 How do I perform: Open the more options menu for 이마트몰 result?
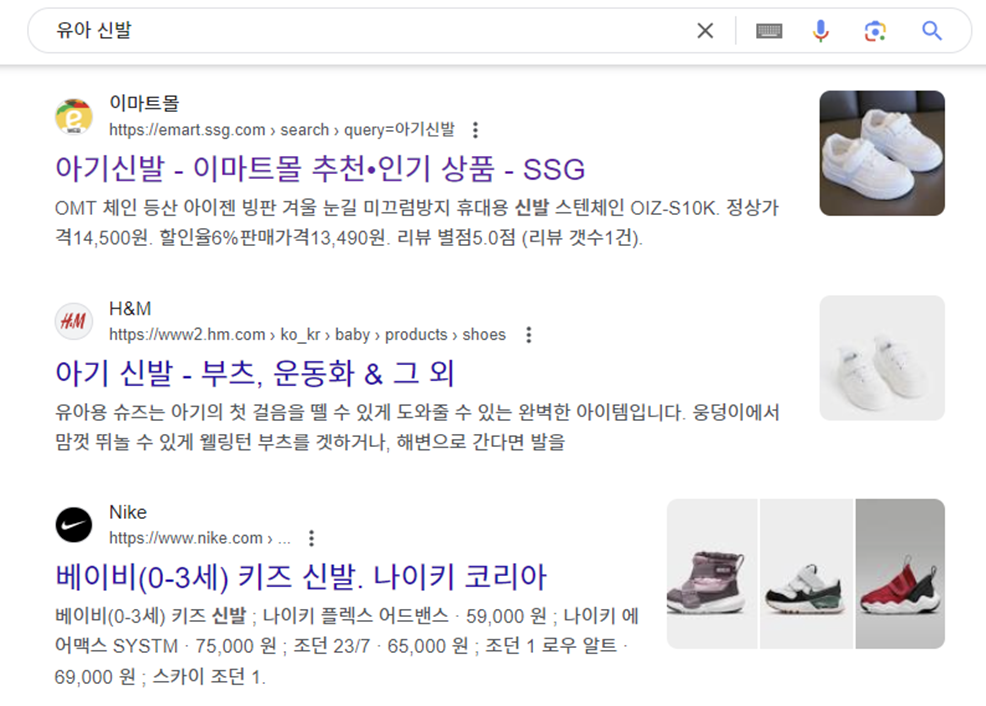[x=475, y=130]
